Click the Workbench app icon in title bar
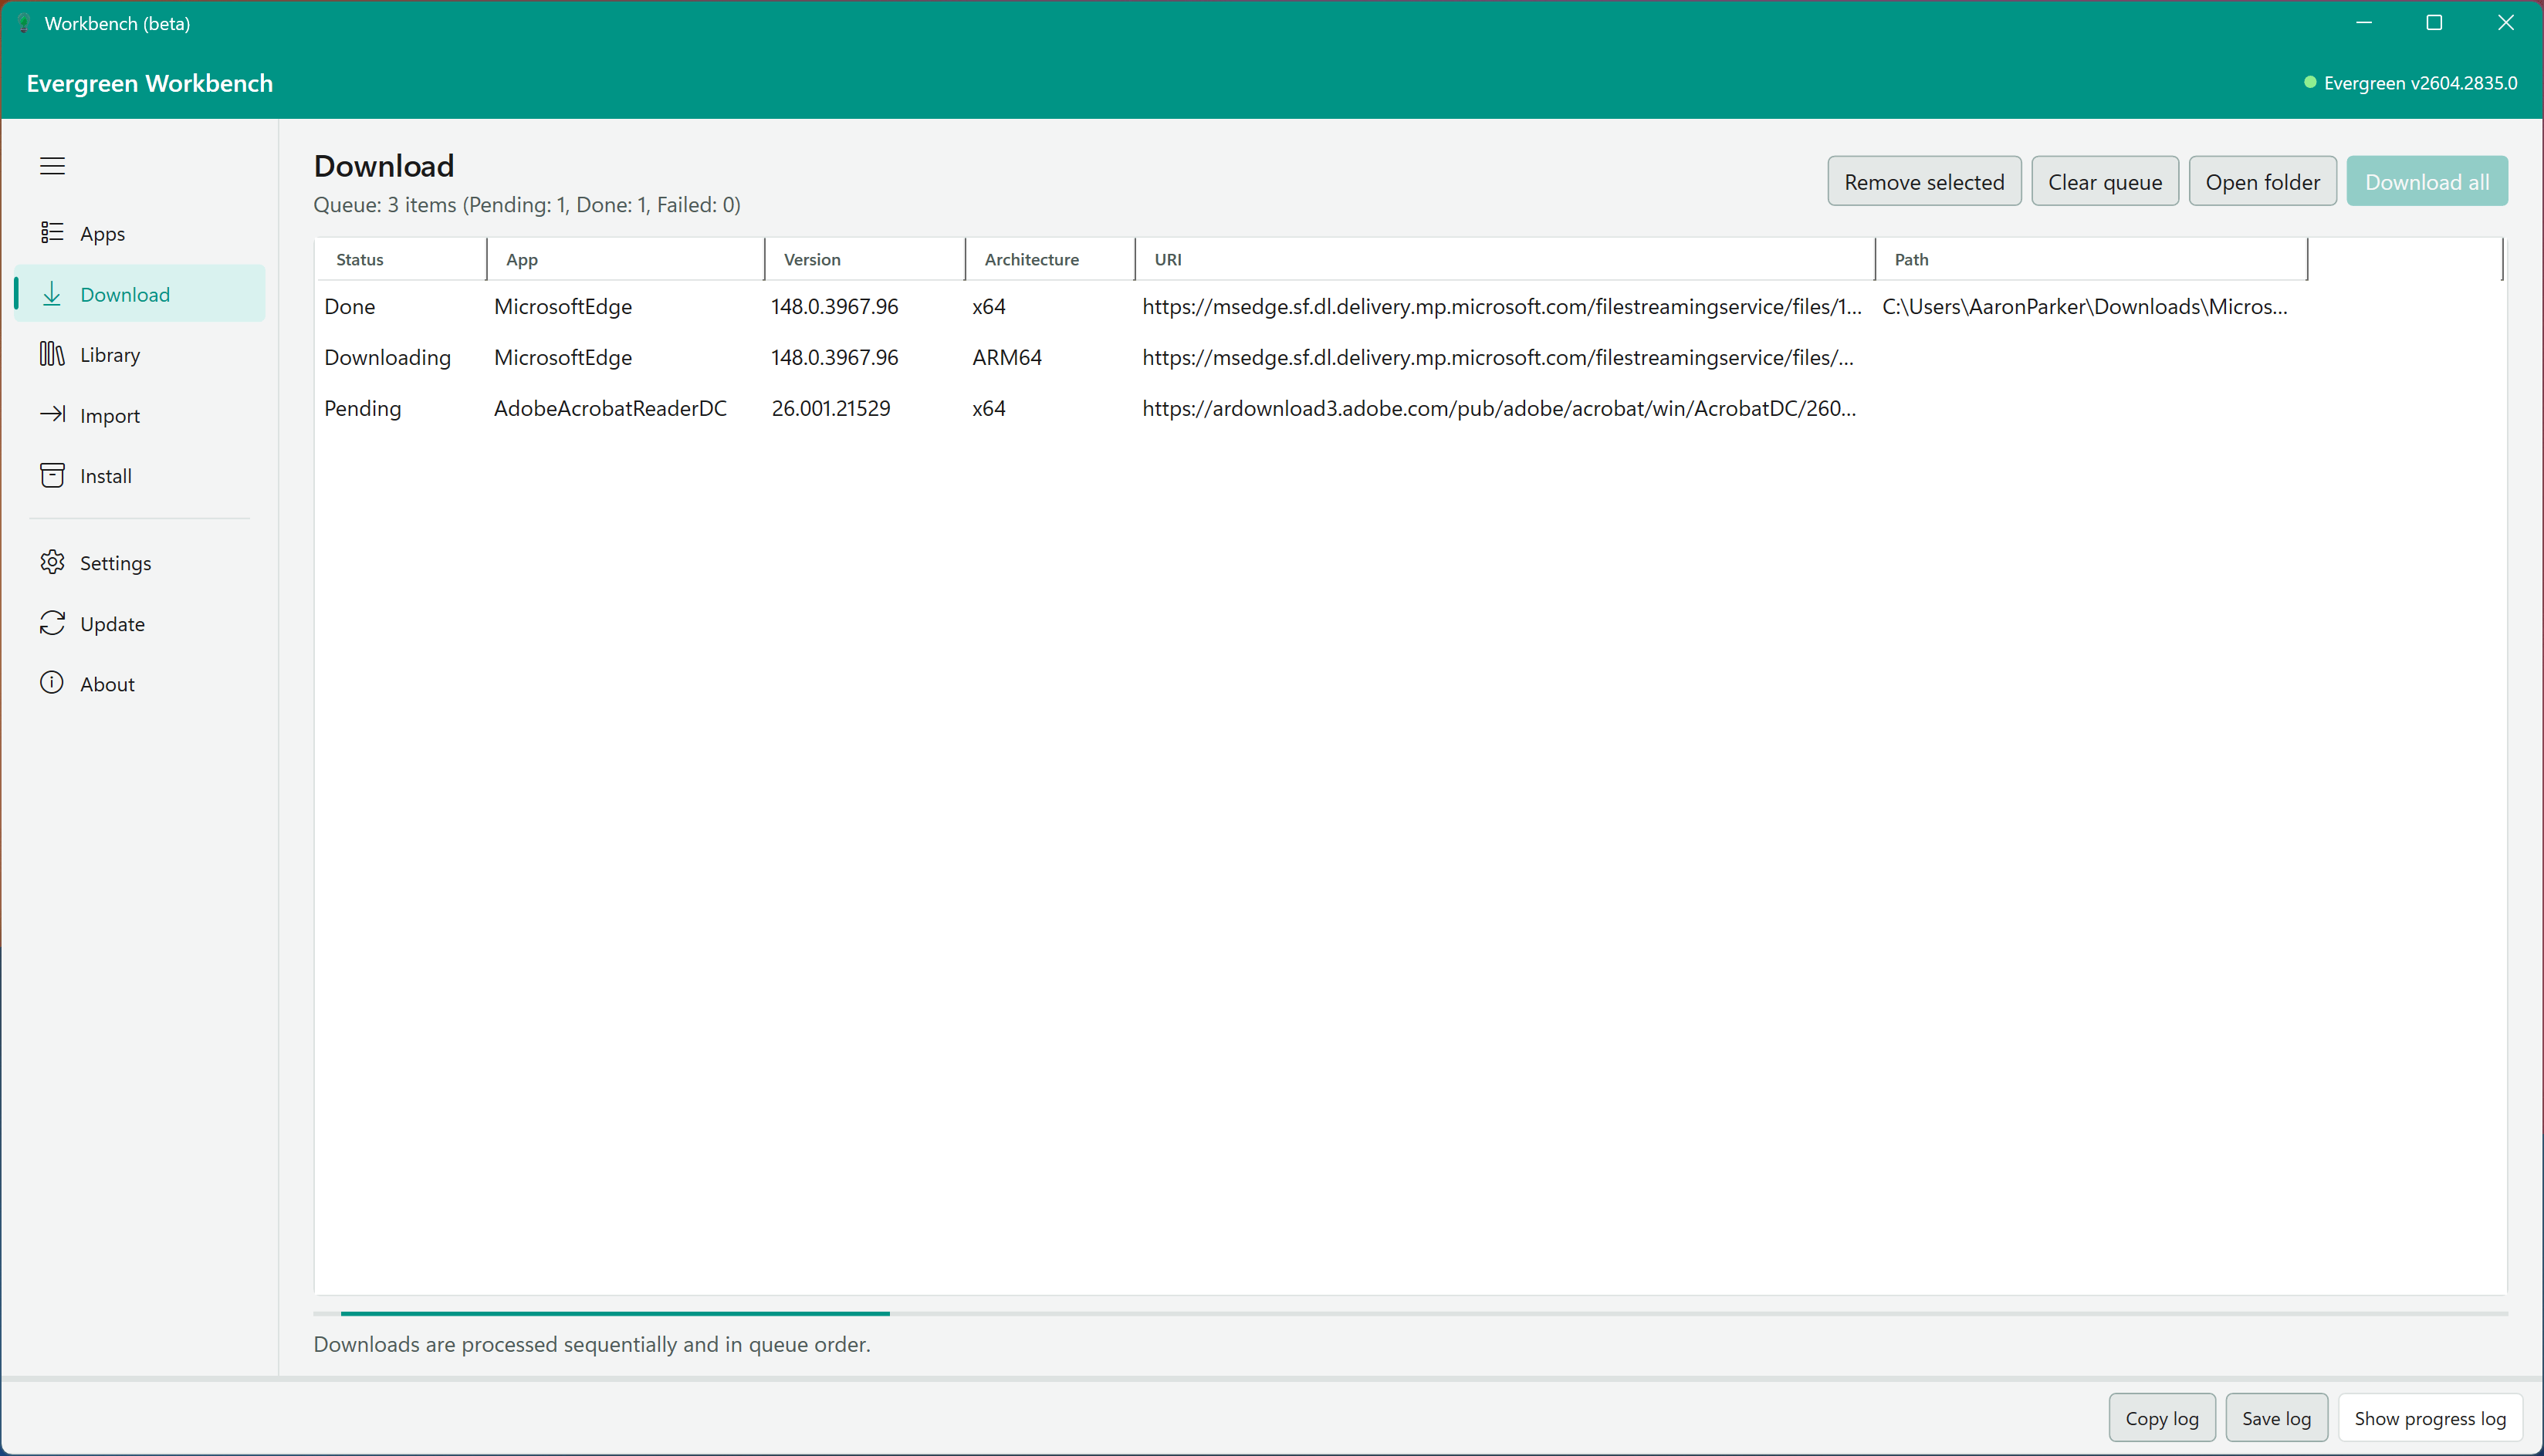Screen dimensions: 2544x1456 [24, 23]
